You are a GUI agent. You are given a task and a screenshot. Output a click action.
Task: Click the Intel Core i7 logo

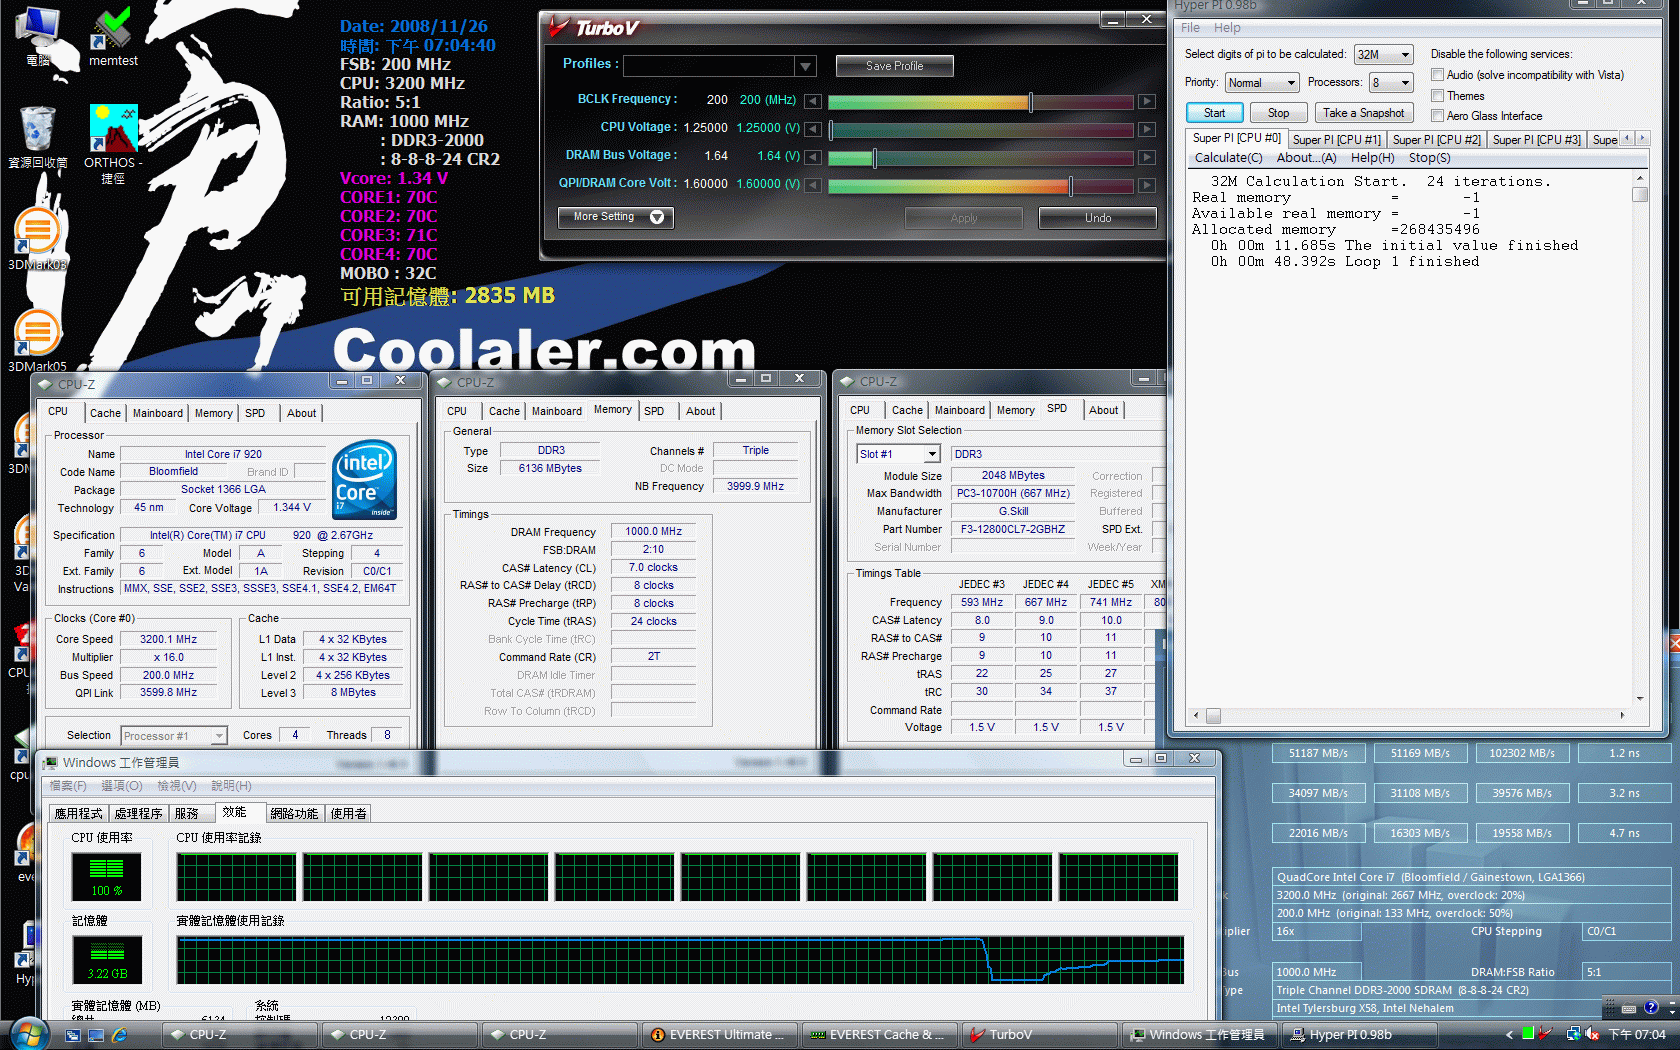point(364,480)
